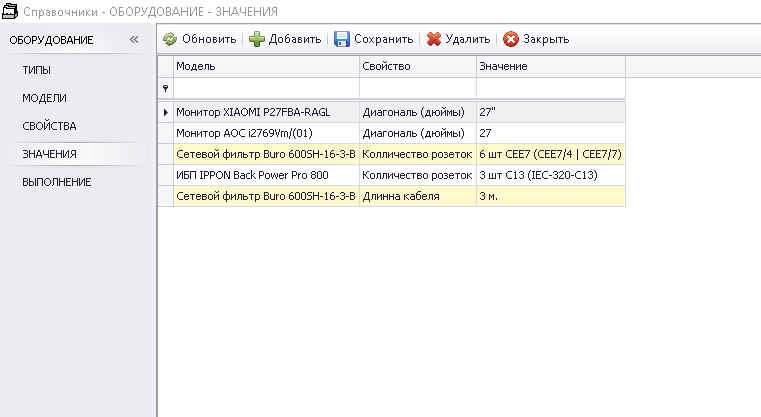Open the СВОЙСТВА section
Viewport: 761px width, 417px height.
pos(49,126)
